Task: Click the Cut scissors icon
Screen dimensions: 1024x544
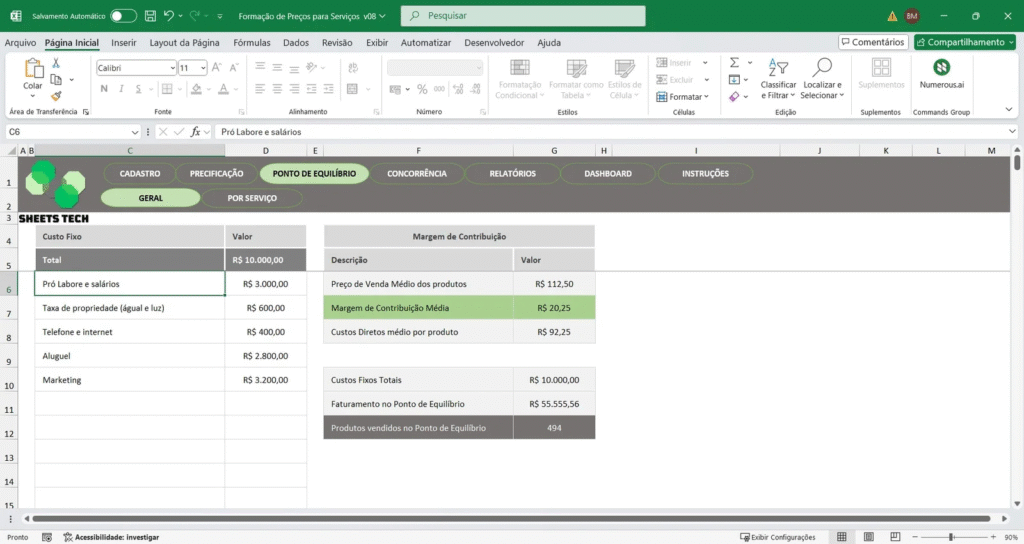Action: click(x=56, y=62)
